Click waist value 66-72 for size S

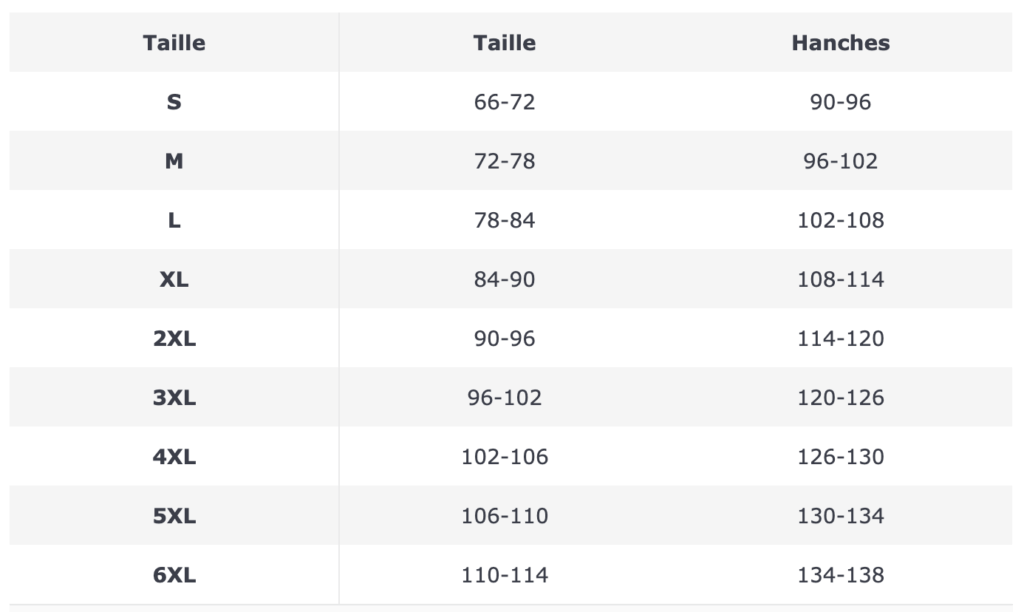pos(504,102)
